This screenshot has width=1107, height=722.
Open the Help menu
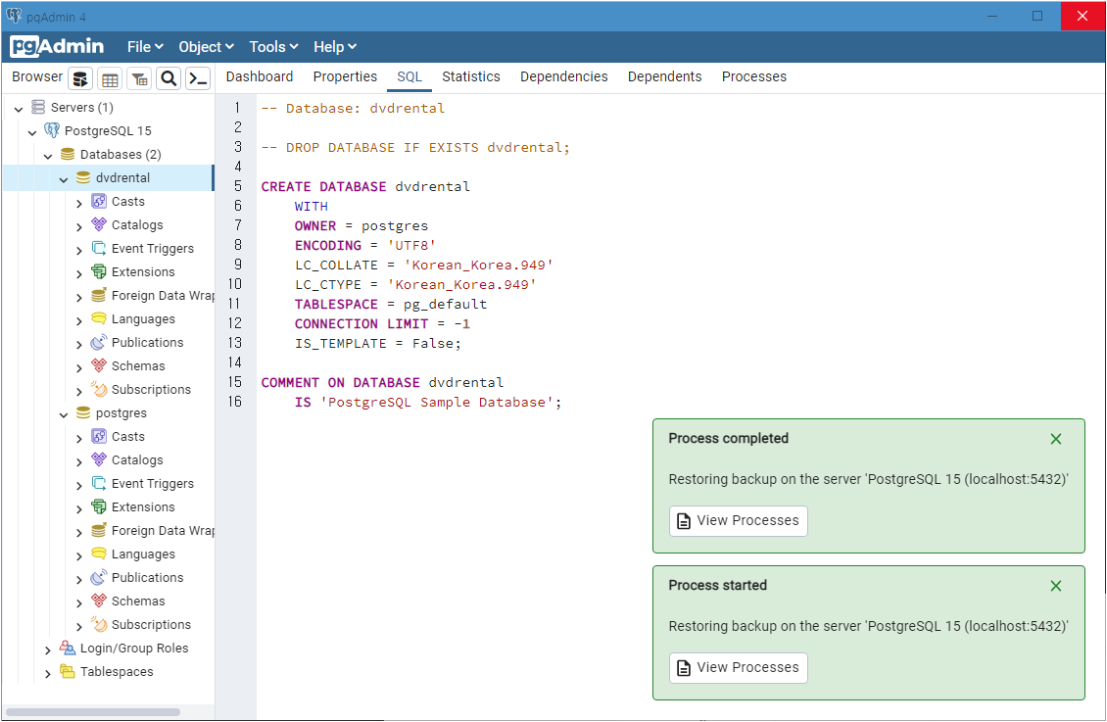pos(335,47)
